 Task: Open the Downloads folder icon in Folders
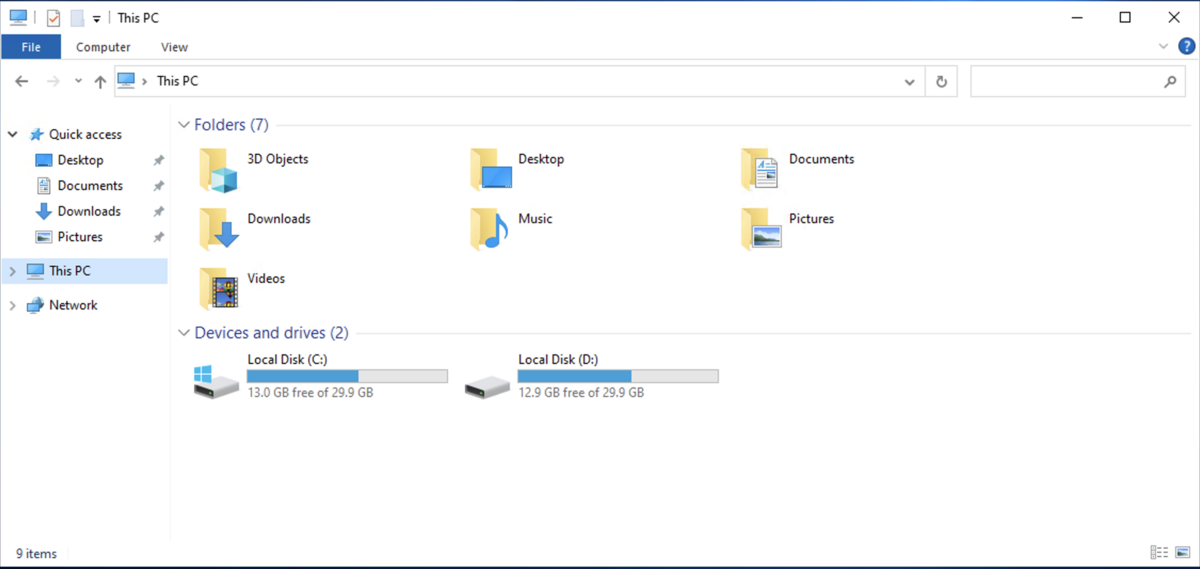click(219, 229)
